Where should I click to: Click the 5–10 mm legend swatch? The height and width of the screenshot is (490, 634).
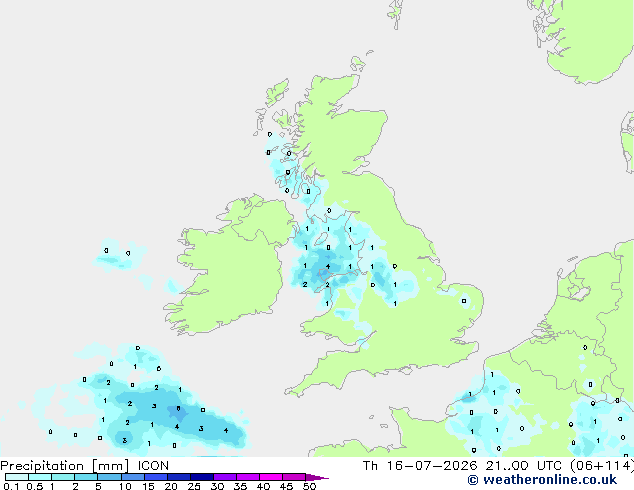tap(109, 477)
